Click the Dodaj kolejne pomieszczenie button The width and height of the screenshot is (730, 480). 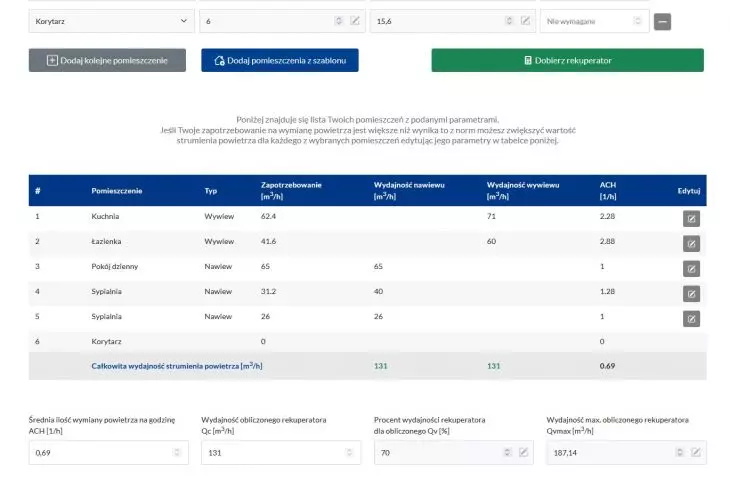point(107,61)
